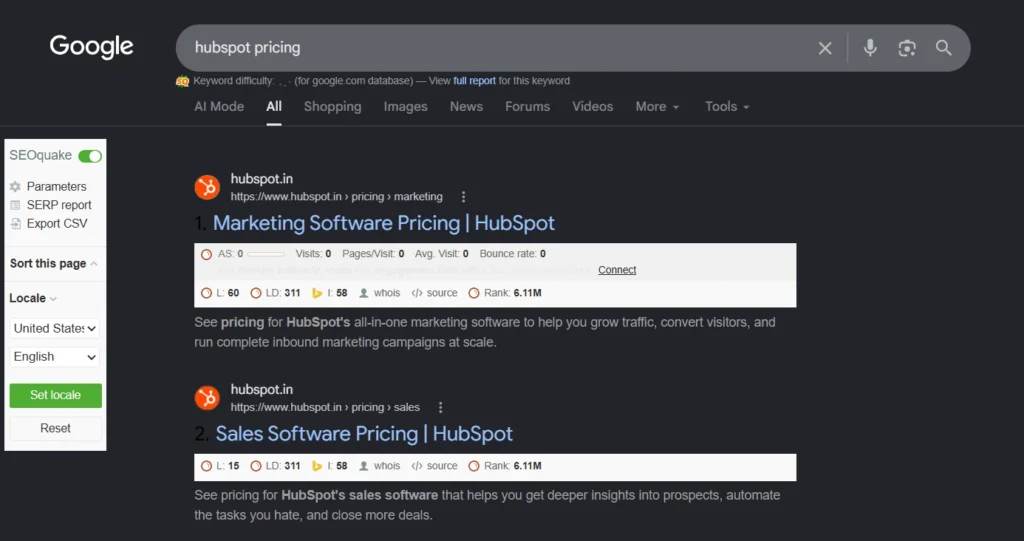The height and width of the screenshot is (541, 1024).
Task: Switch to Images tab
Action: point(406,107)
